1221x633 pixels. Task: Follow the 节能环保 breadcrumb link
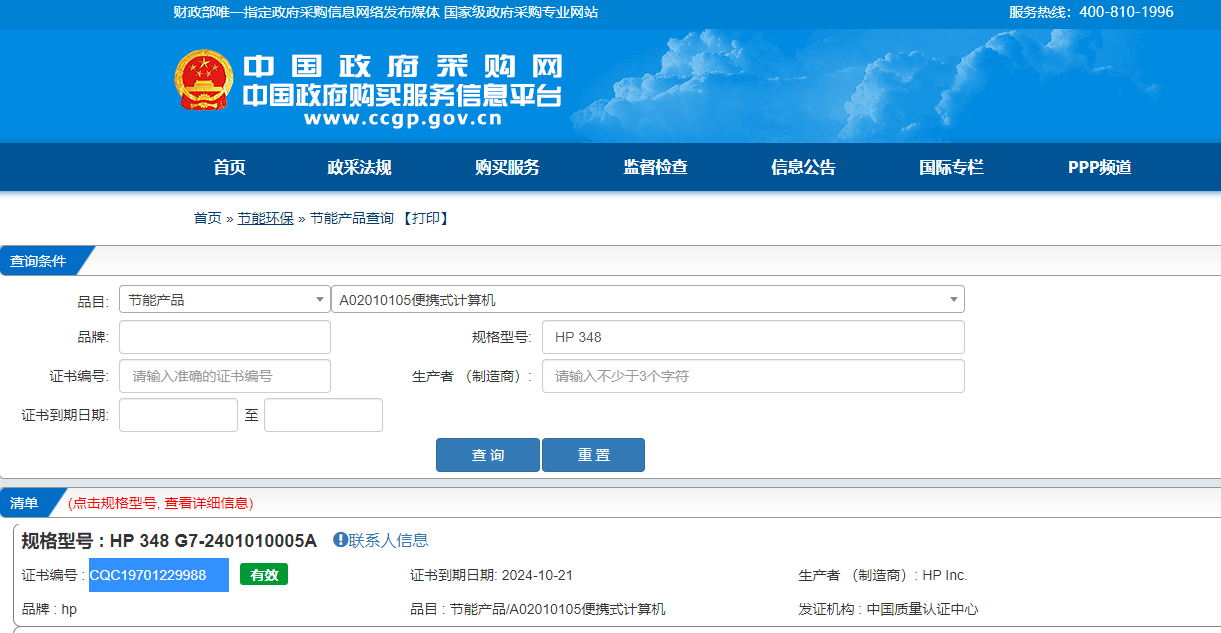265,218
